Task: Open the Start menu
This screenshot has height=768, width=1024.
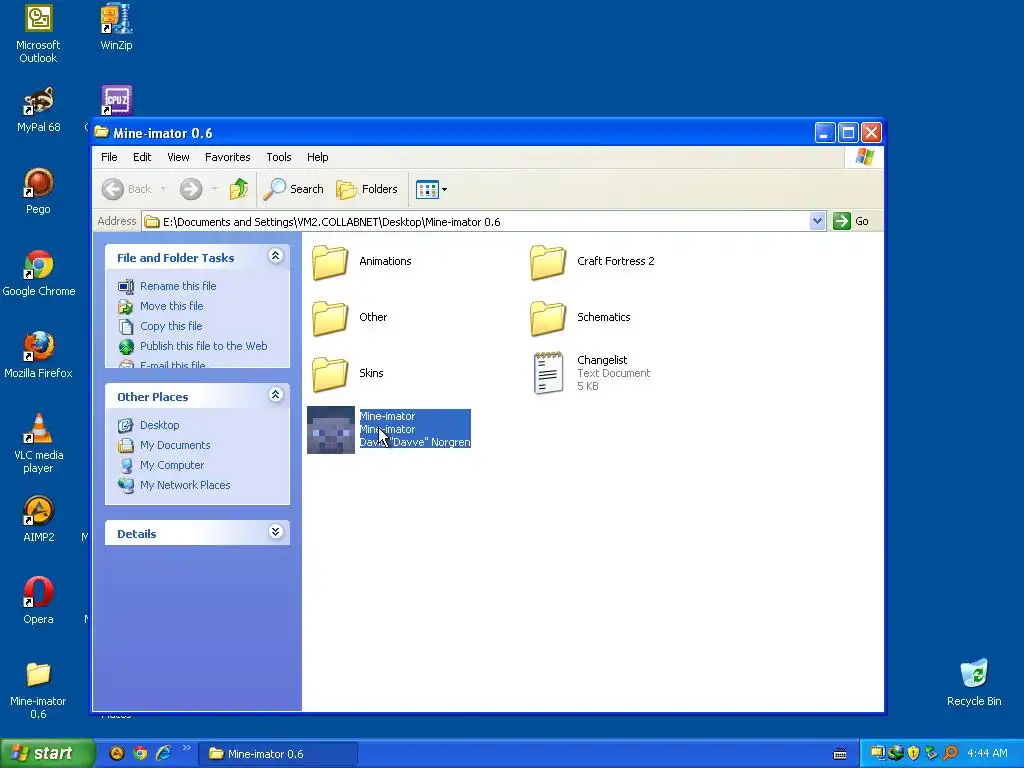Action: pos(47,754)
